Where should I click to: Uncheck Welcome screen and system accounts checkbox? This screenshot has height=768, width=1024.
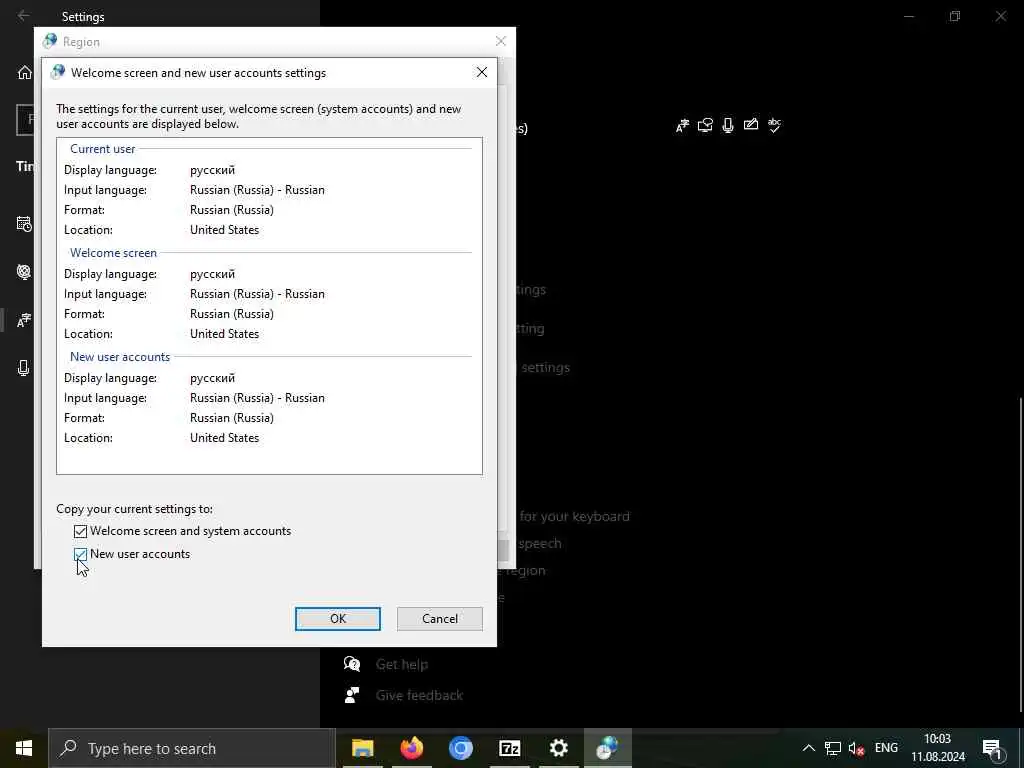pyautogui.click(x=80, y=531)
